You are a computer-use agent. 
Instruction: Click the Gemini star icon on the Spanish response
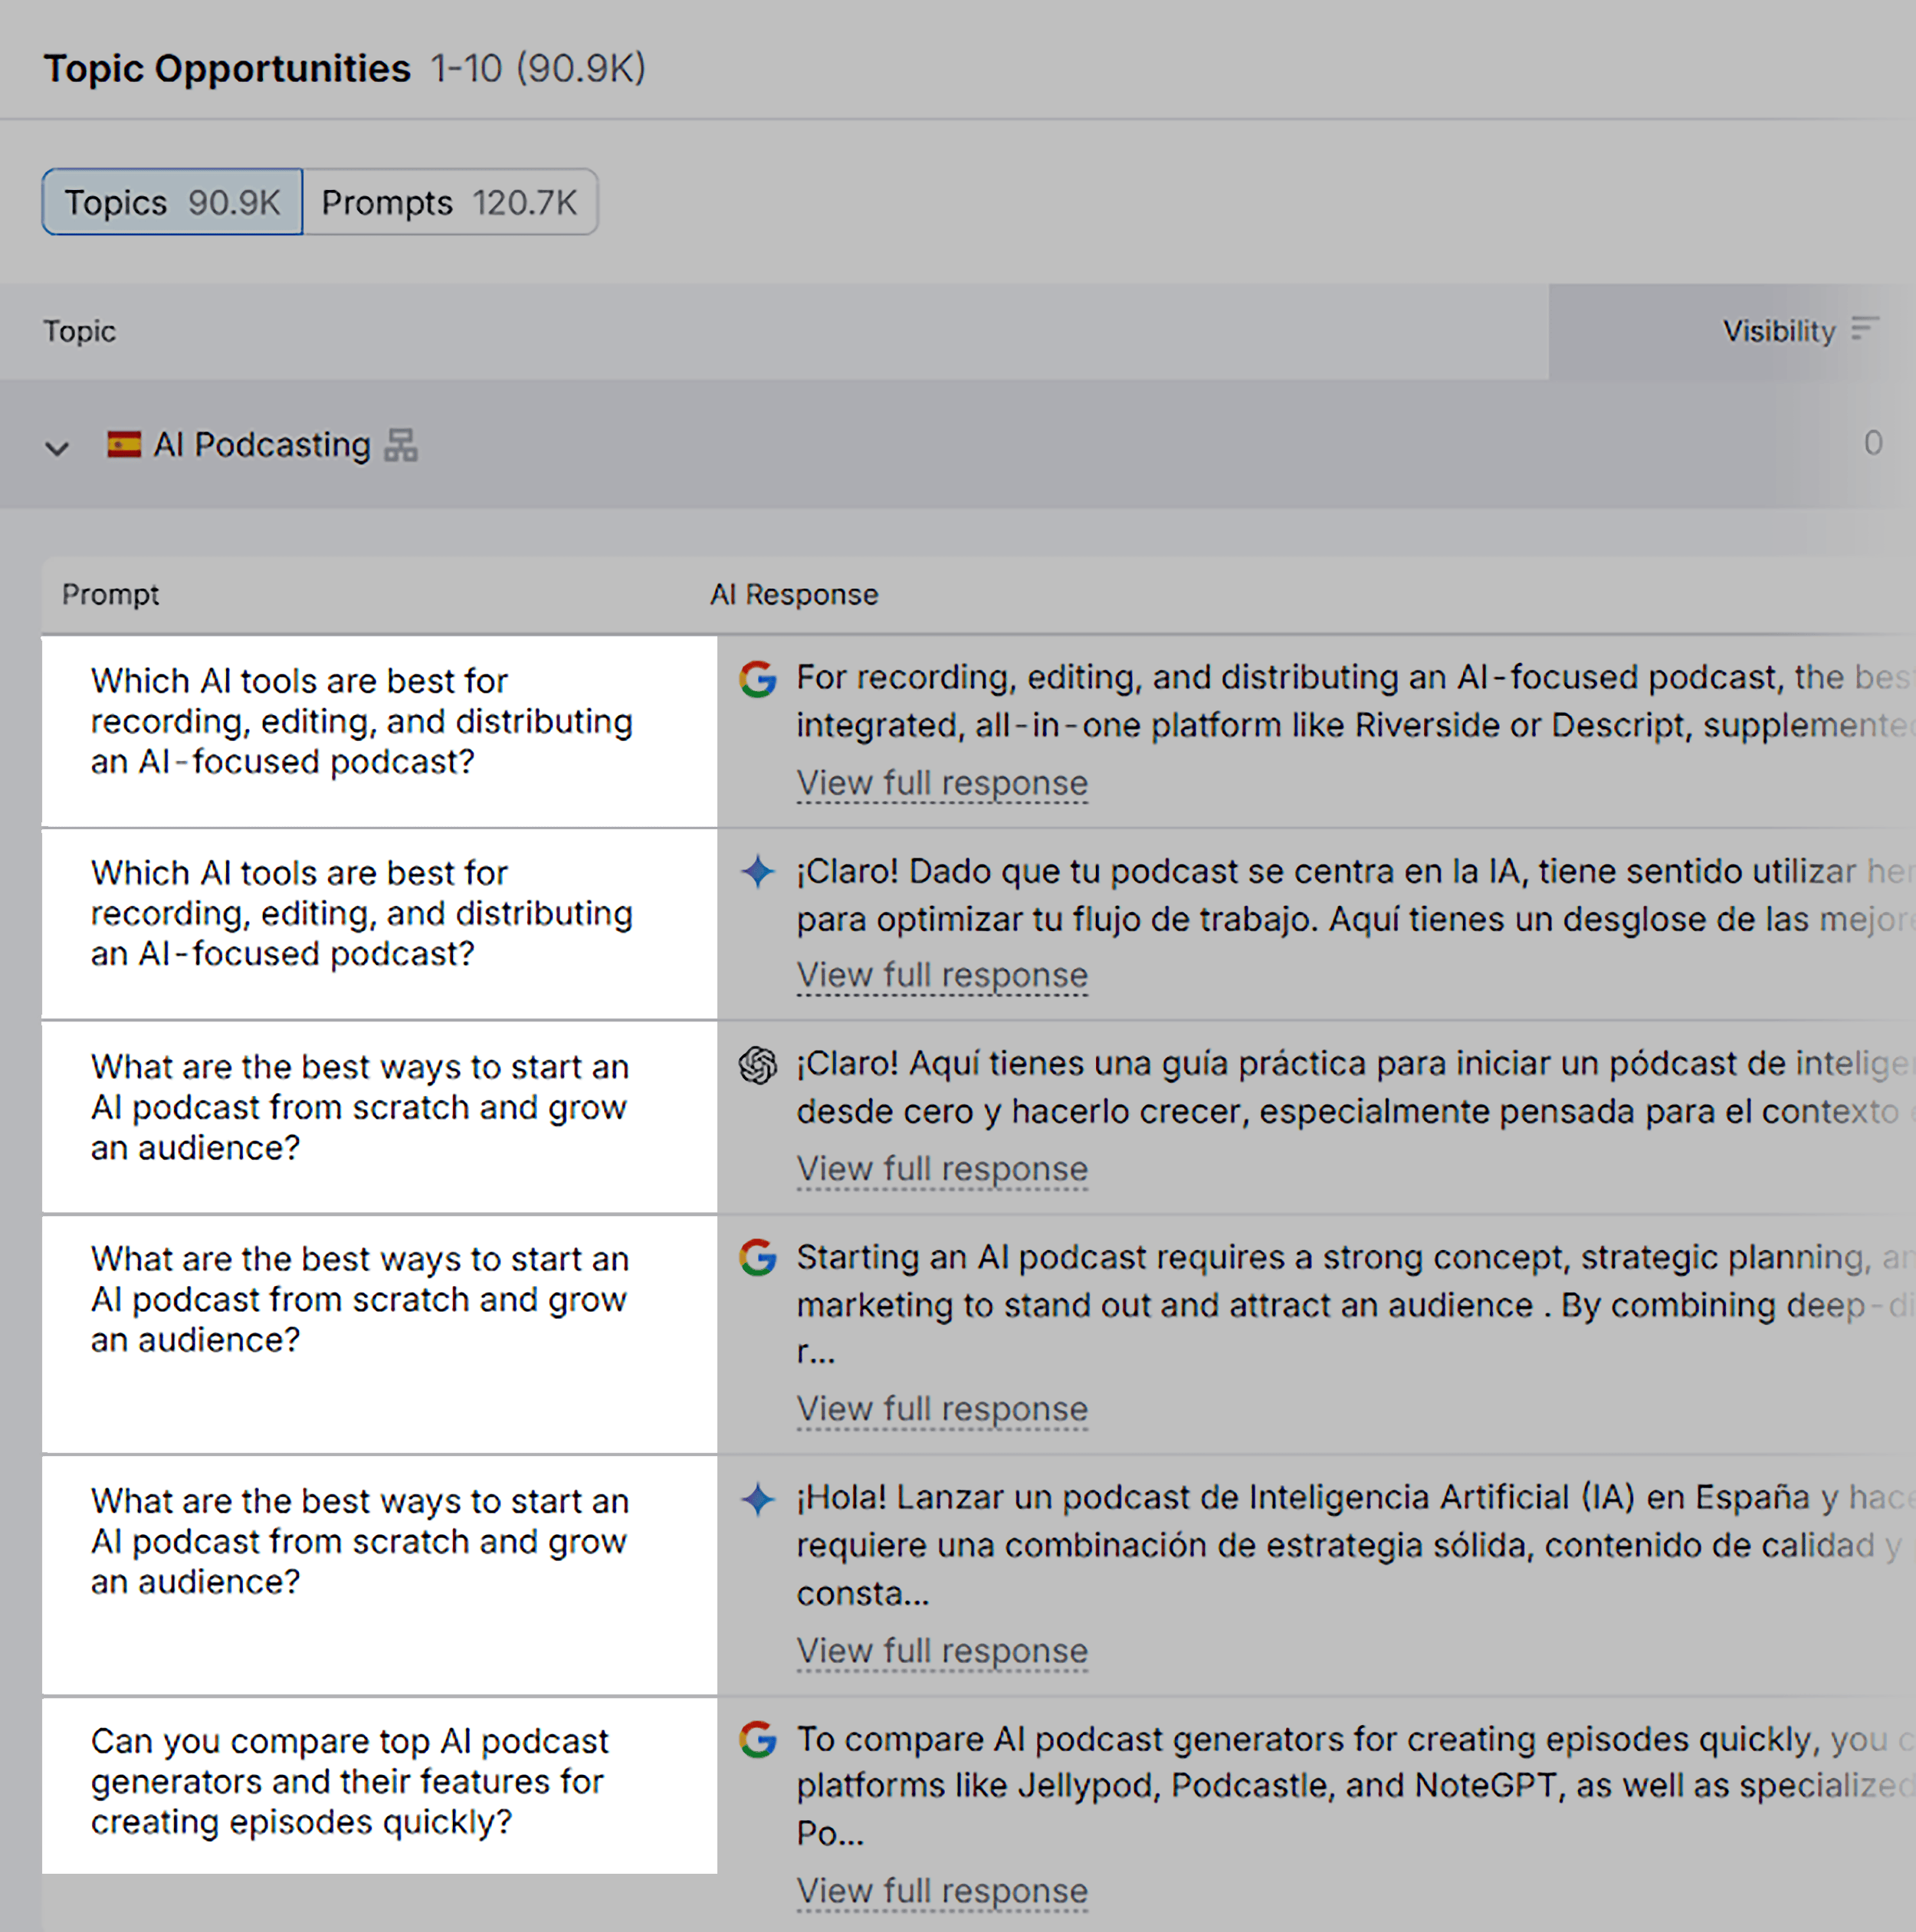tap(757, 872)
